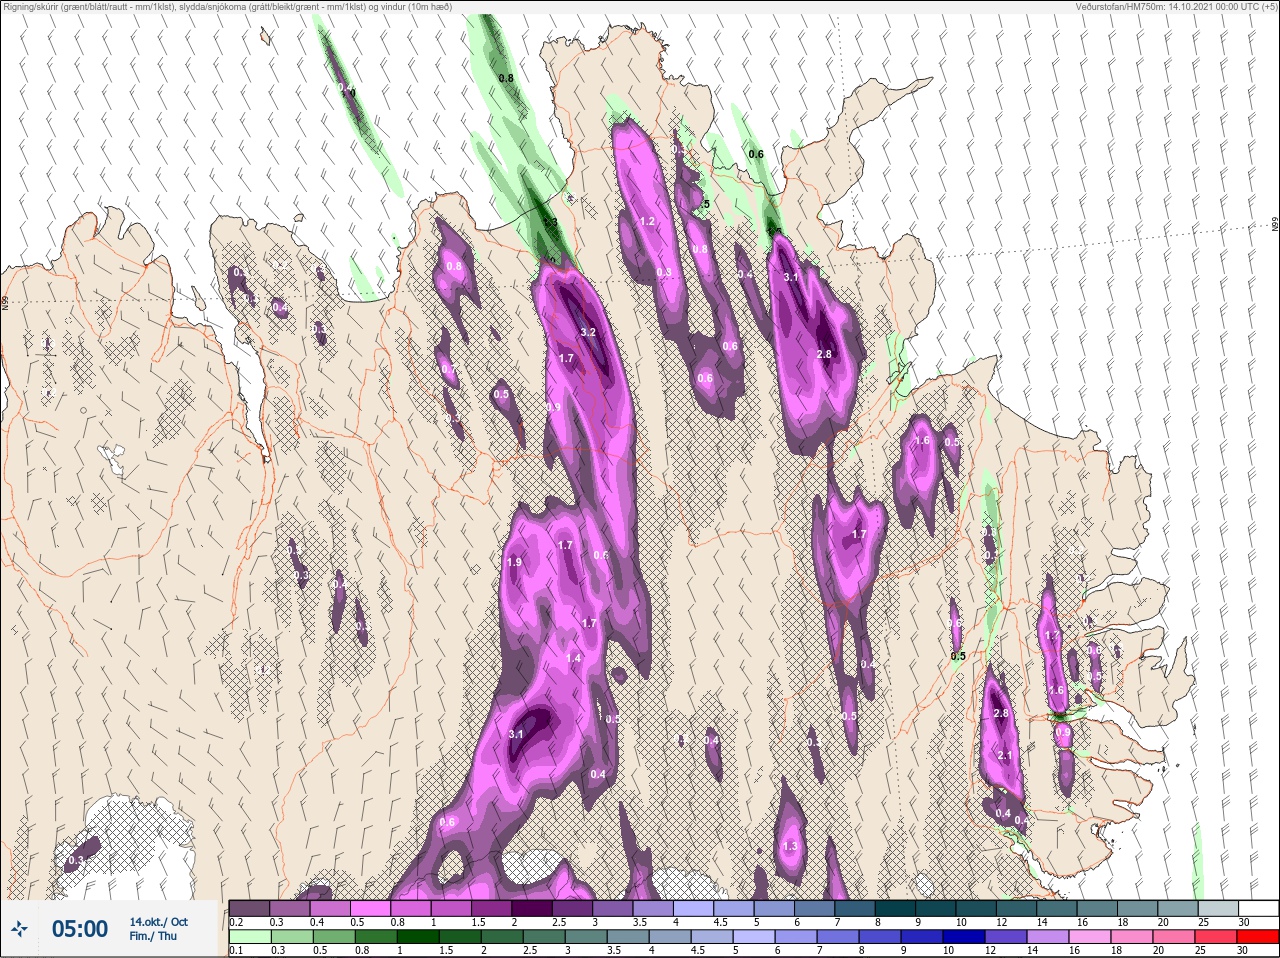The height and width of the screenshot is (958, 1280).
Task: Click the 3.2 precipitation value on the map
Action: pyautogui.click(x=588, y=333)
